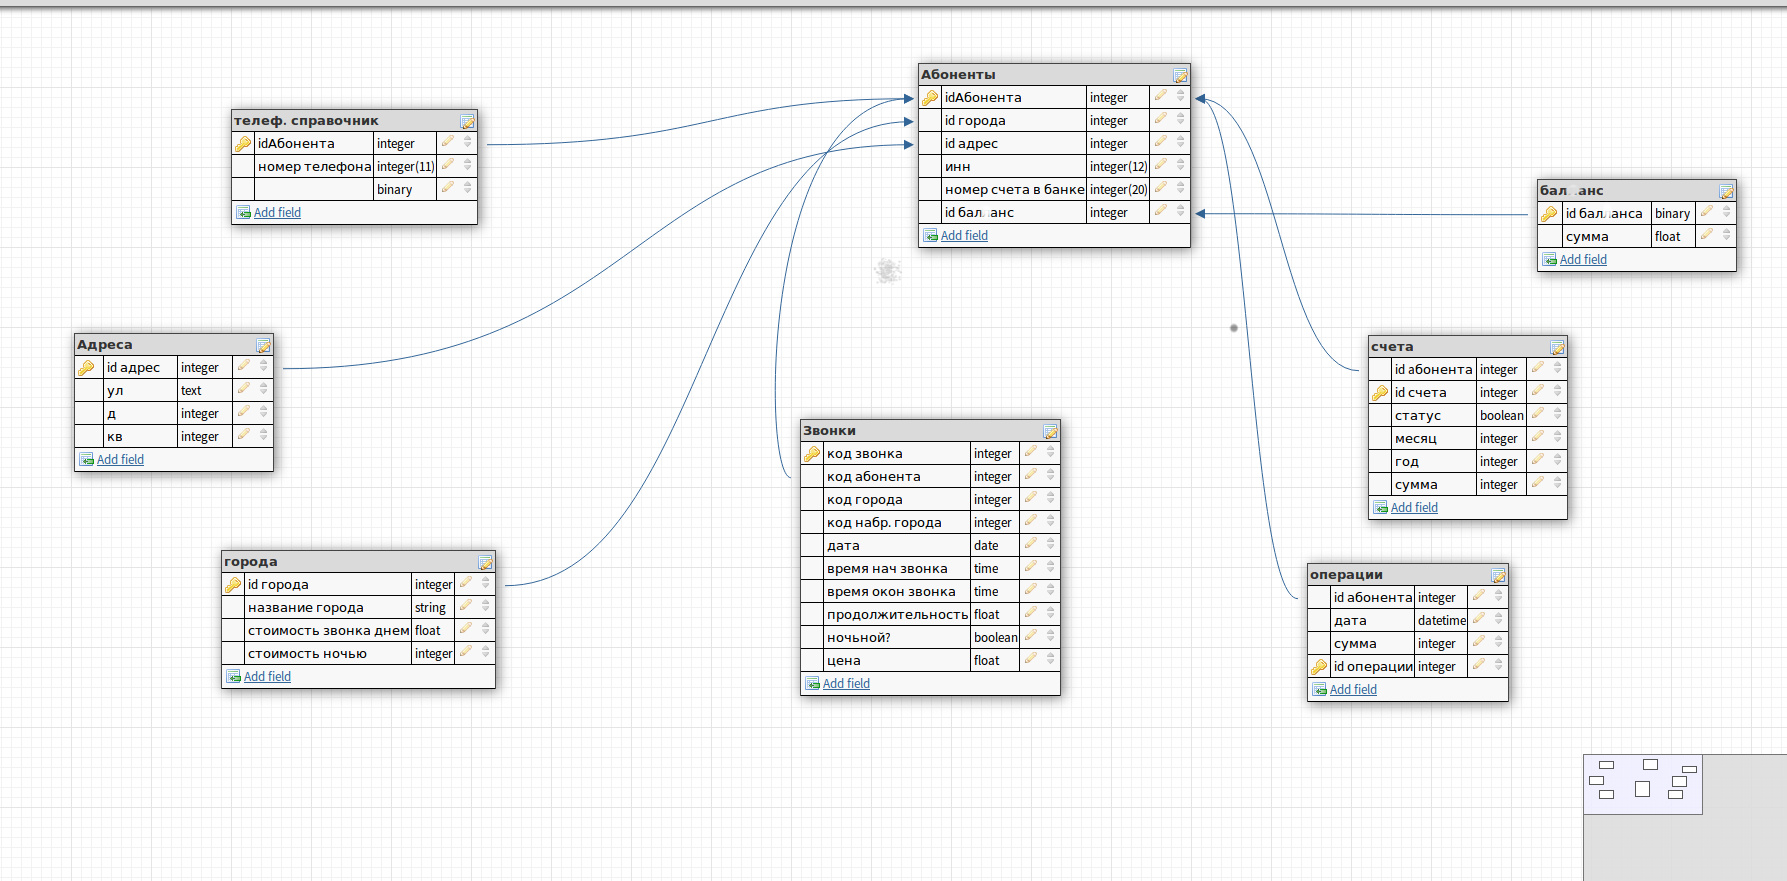Click the pencil beside сумма in баланс table
Viewport: 1787px width, 881px height.
pos(1707,235)
